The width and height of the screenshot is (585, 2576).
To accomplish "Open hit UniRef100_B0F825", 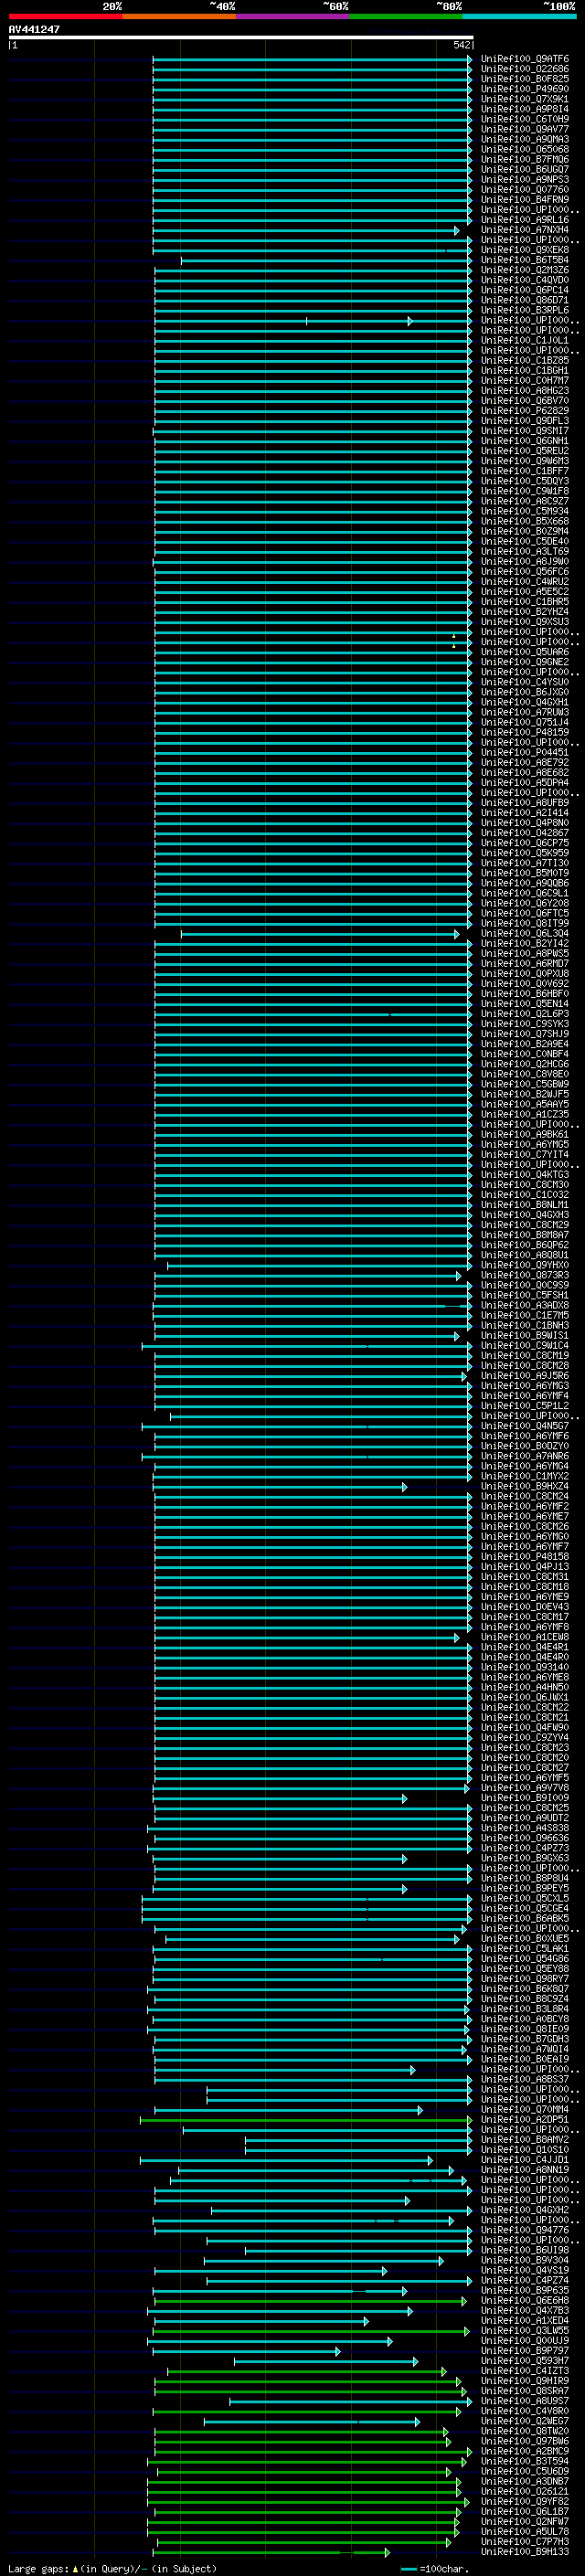I will [x=525, y=79].
